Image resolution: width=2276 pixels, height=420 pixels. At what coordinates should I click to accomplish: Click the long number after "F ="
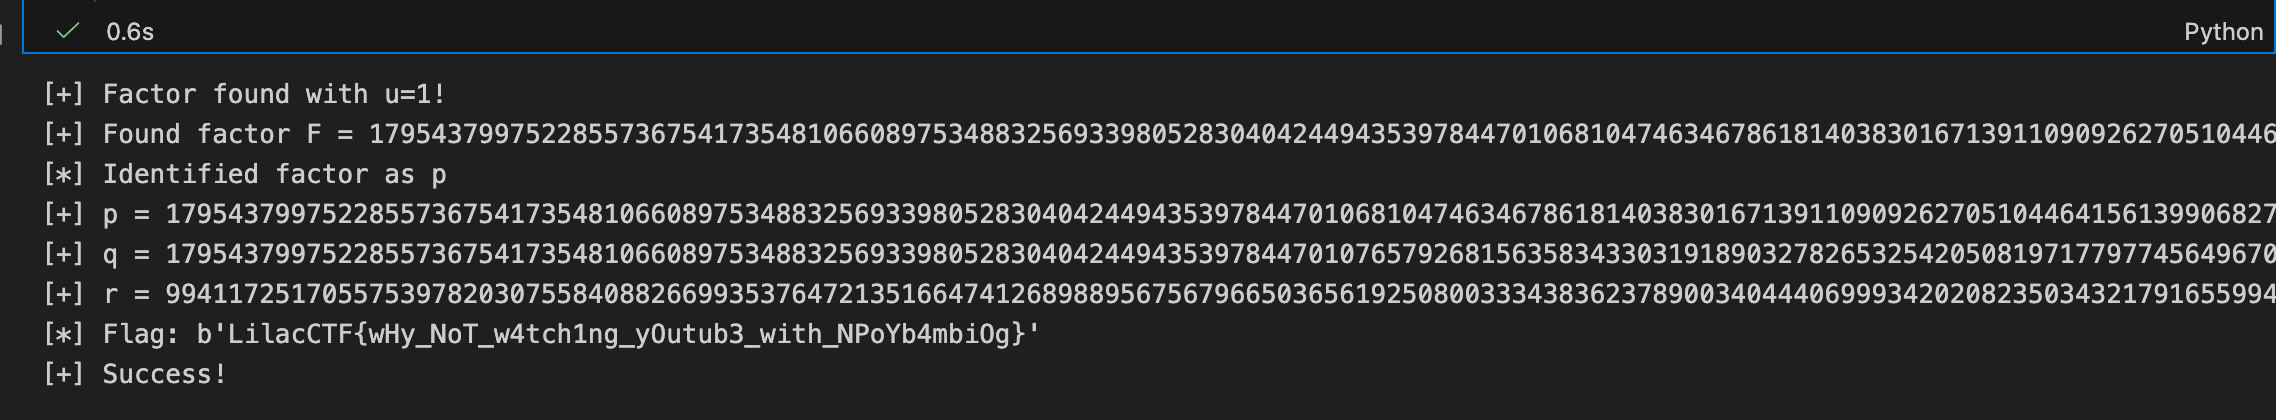[1320, 134]
